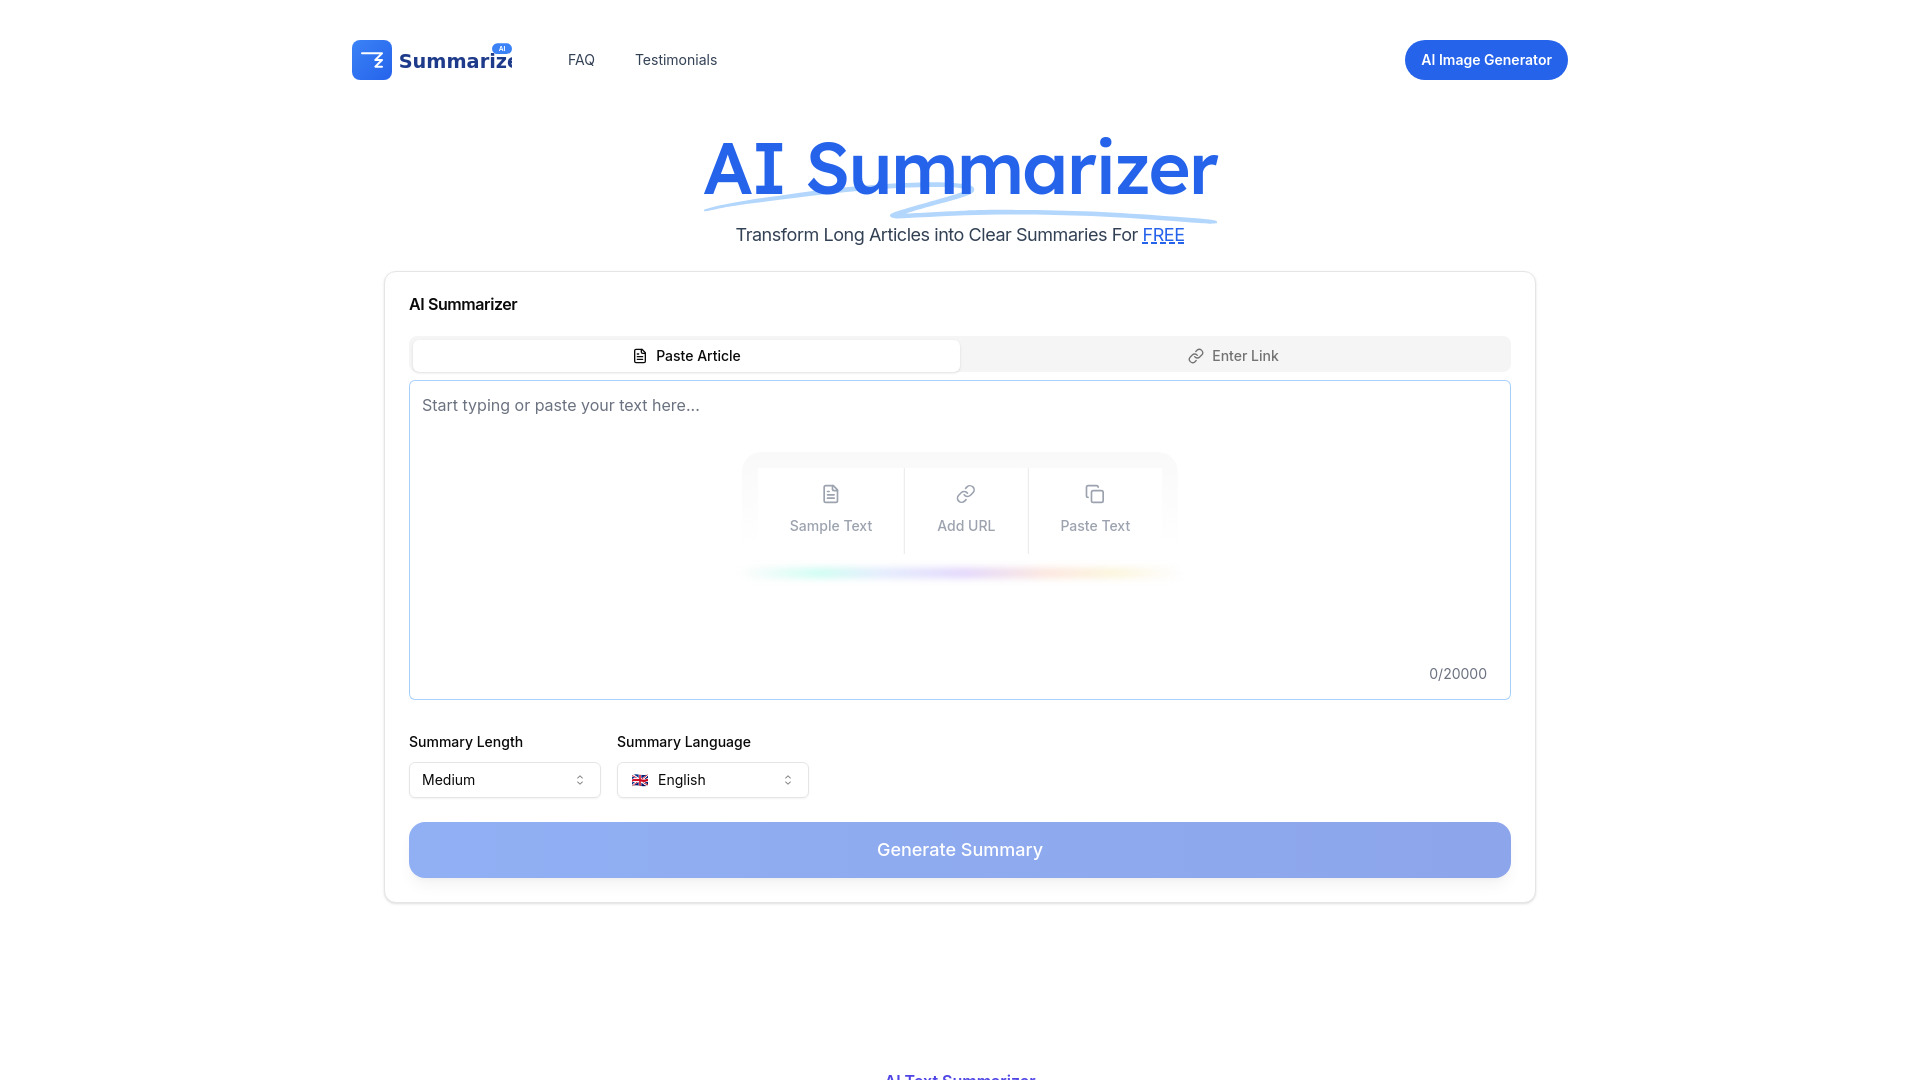The image size is (1920, 1080).
Task: Click the link icon next to Enter Link
Action: 1196,356
